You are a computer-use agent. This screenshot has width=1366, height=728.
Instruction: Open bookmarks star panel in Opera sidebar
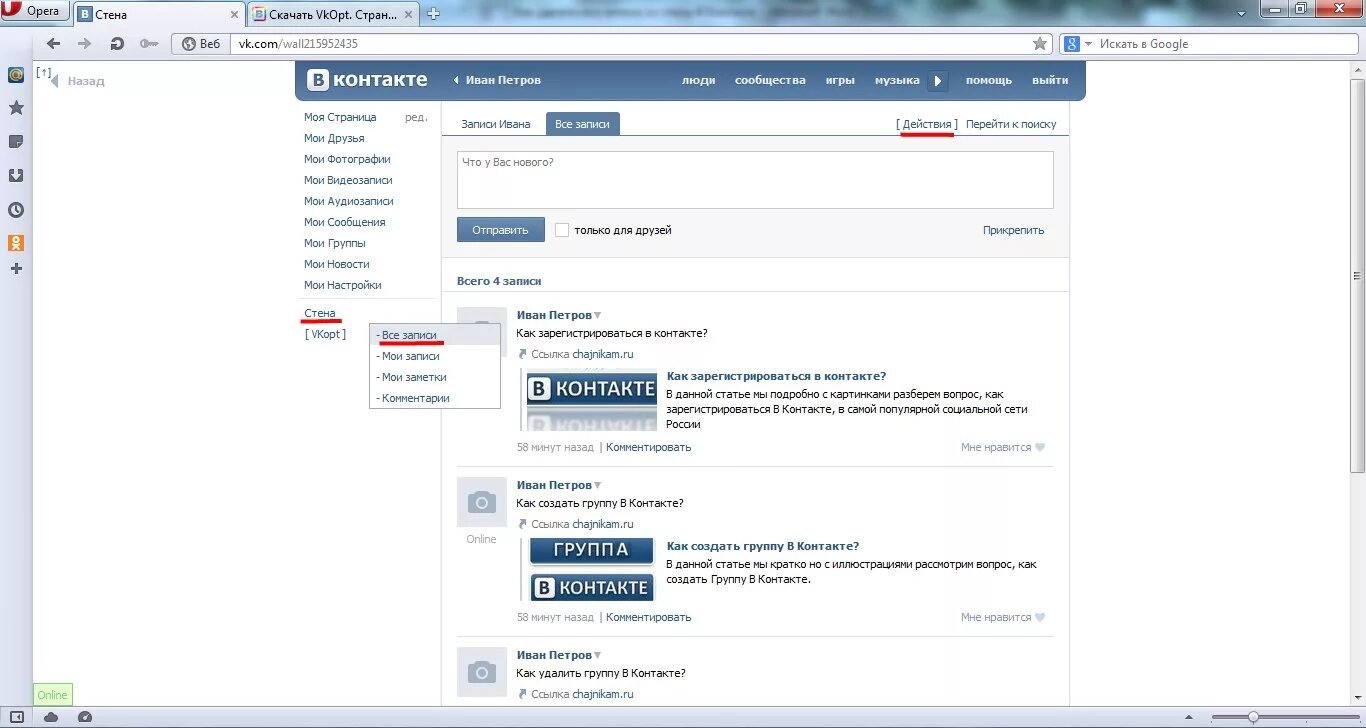coord(16,108)
